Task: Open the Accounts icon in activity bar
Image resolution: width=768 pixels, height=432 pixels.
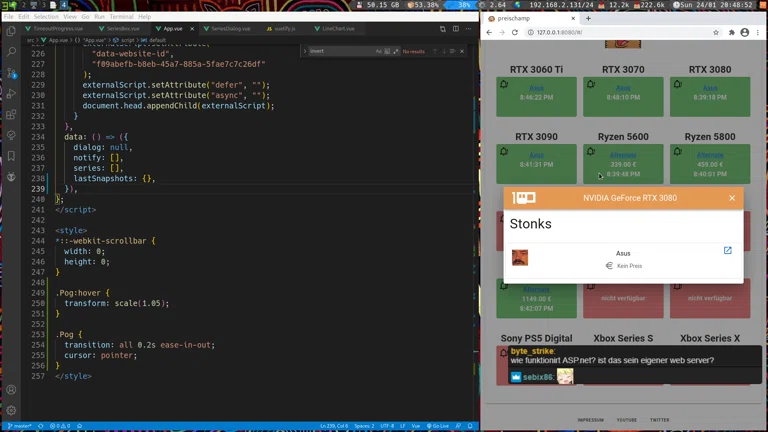Action: (11, 390)
